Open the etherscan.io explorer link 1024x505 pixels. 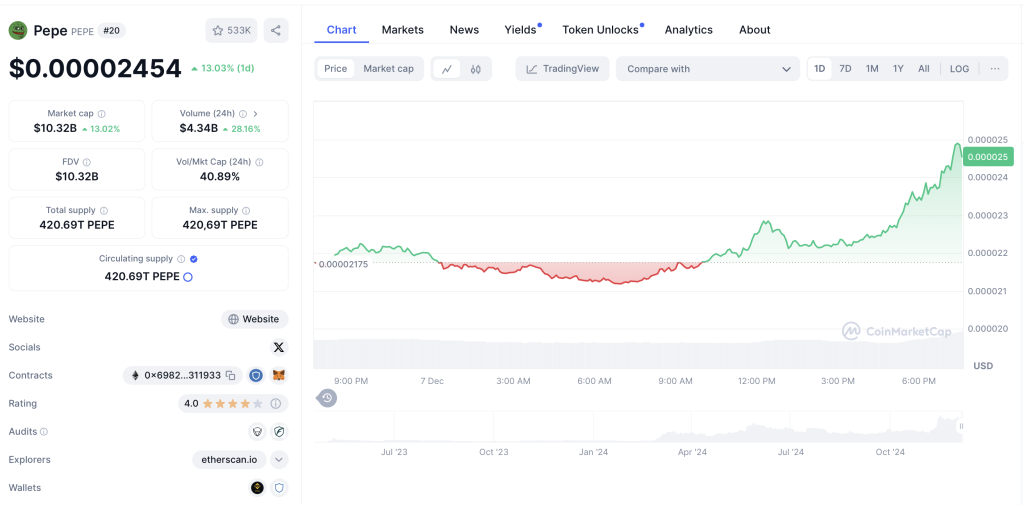pos(229,460)
